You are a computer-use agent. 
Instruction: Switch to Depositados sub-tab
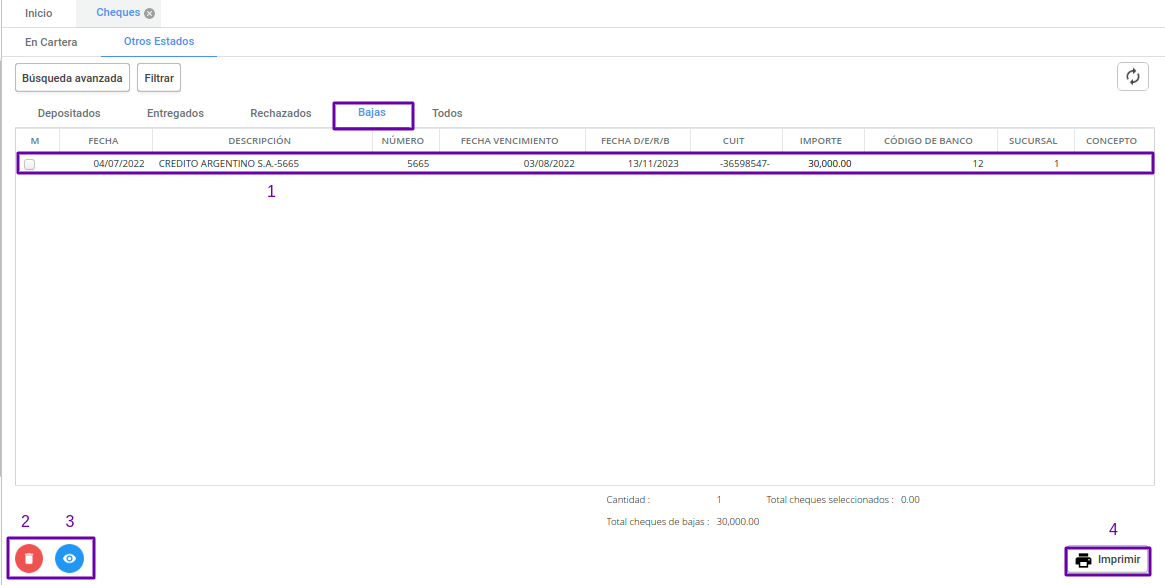click(69, 114)
